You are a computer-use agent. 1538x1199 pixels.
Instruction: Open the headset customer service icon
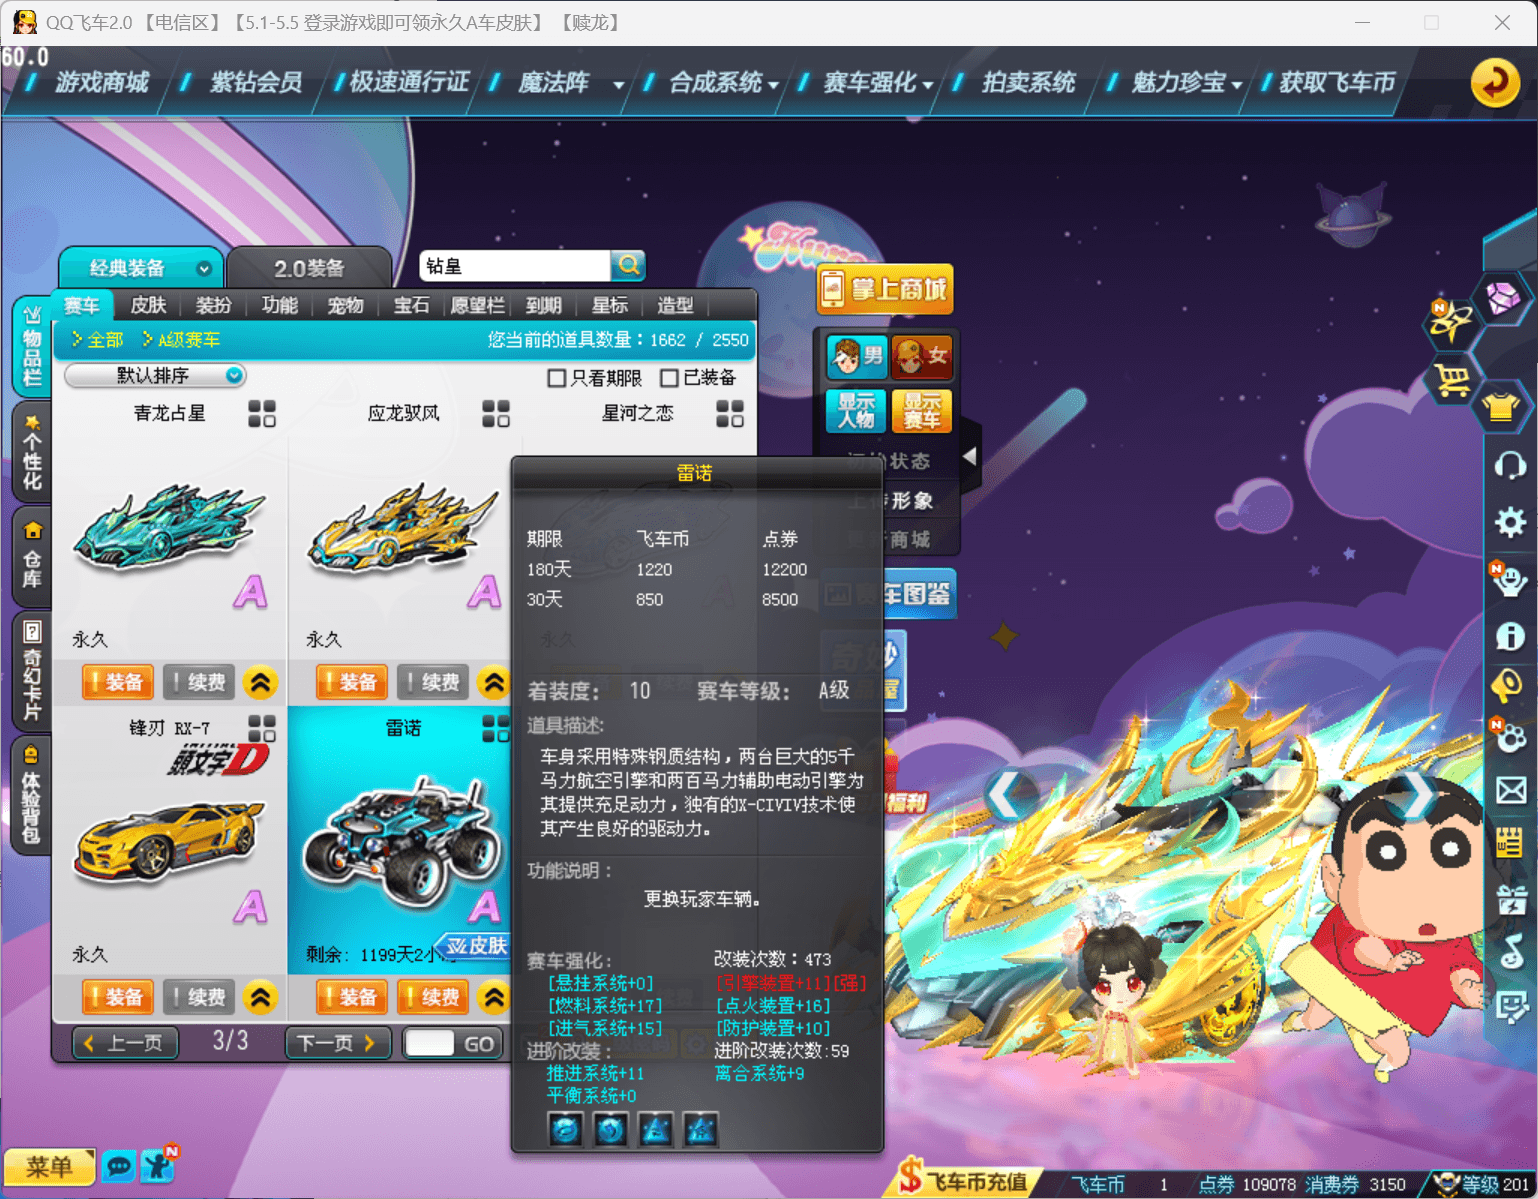tap(1509, 465)
